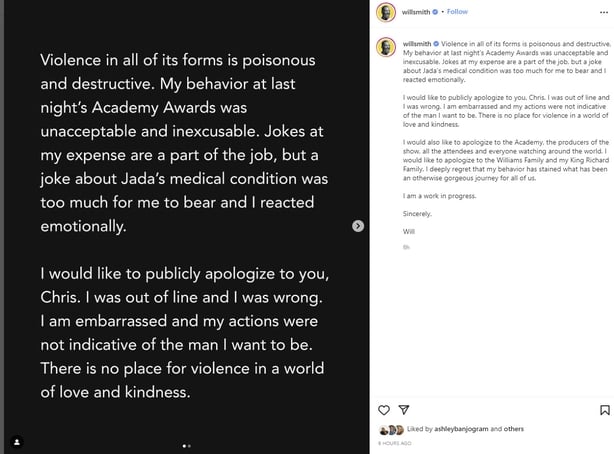
Task: Click the verified badge next to willsmith header
Action: coord(436,12)
